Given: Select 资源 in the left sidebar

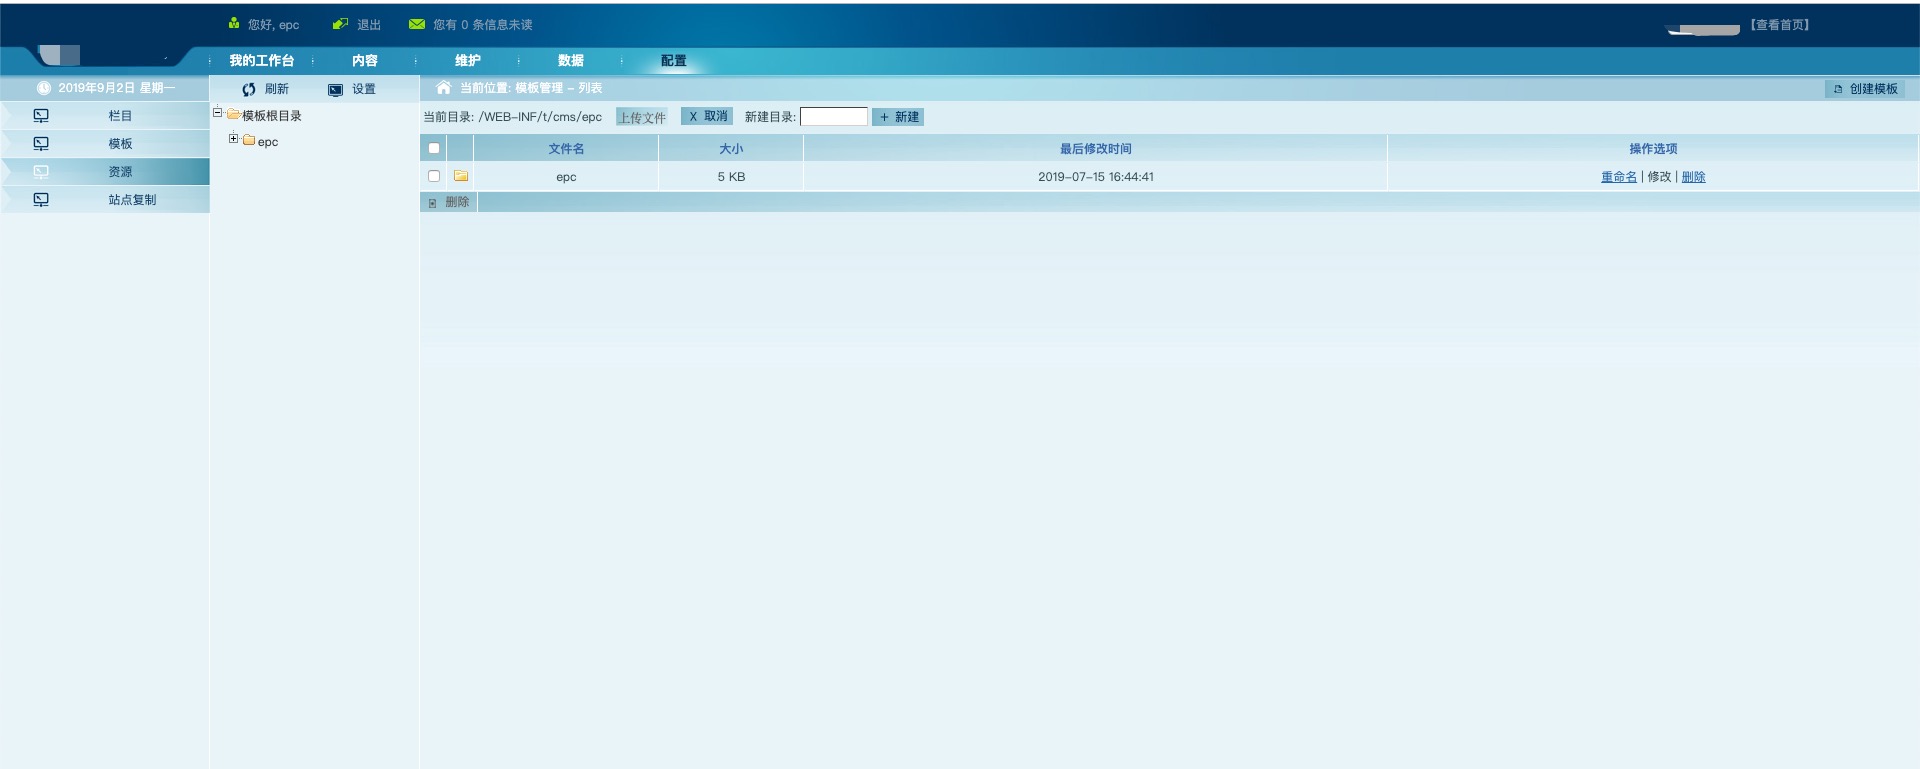Looking at the screenshot, I should tap(105, 172).
